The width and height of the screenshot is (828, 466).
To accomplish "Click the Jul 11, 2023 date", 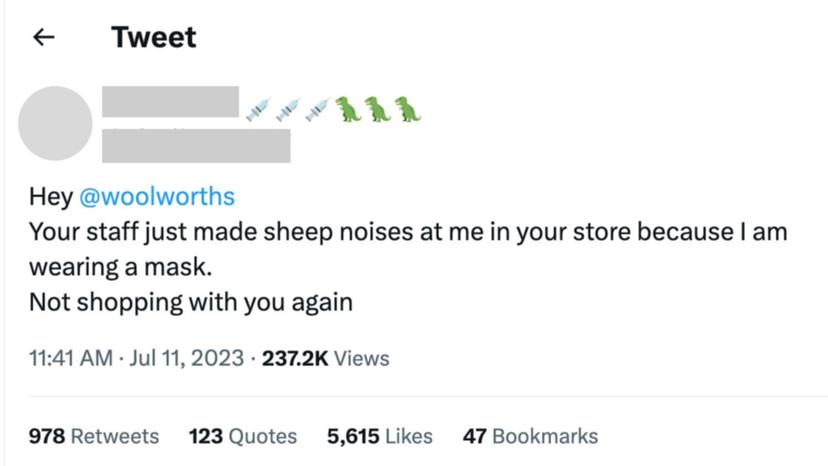I will click(186, 358).
